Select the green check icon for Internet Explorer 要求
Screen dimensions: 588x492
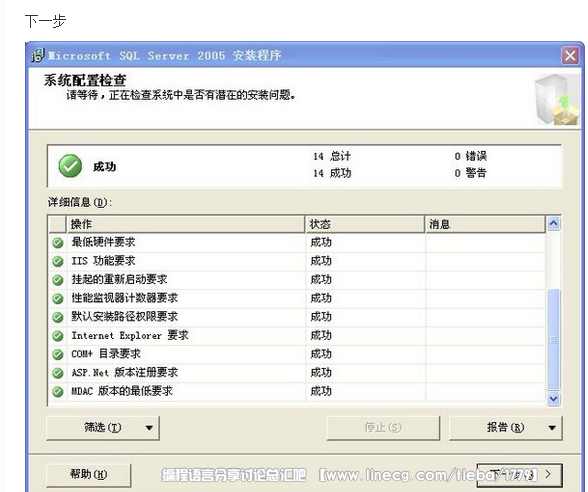[58, 336]
